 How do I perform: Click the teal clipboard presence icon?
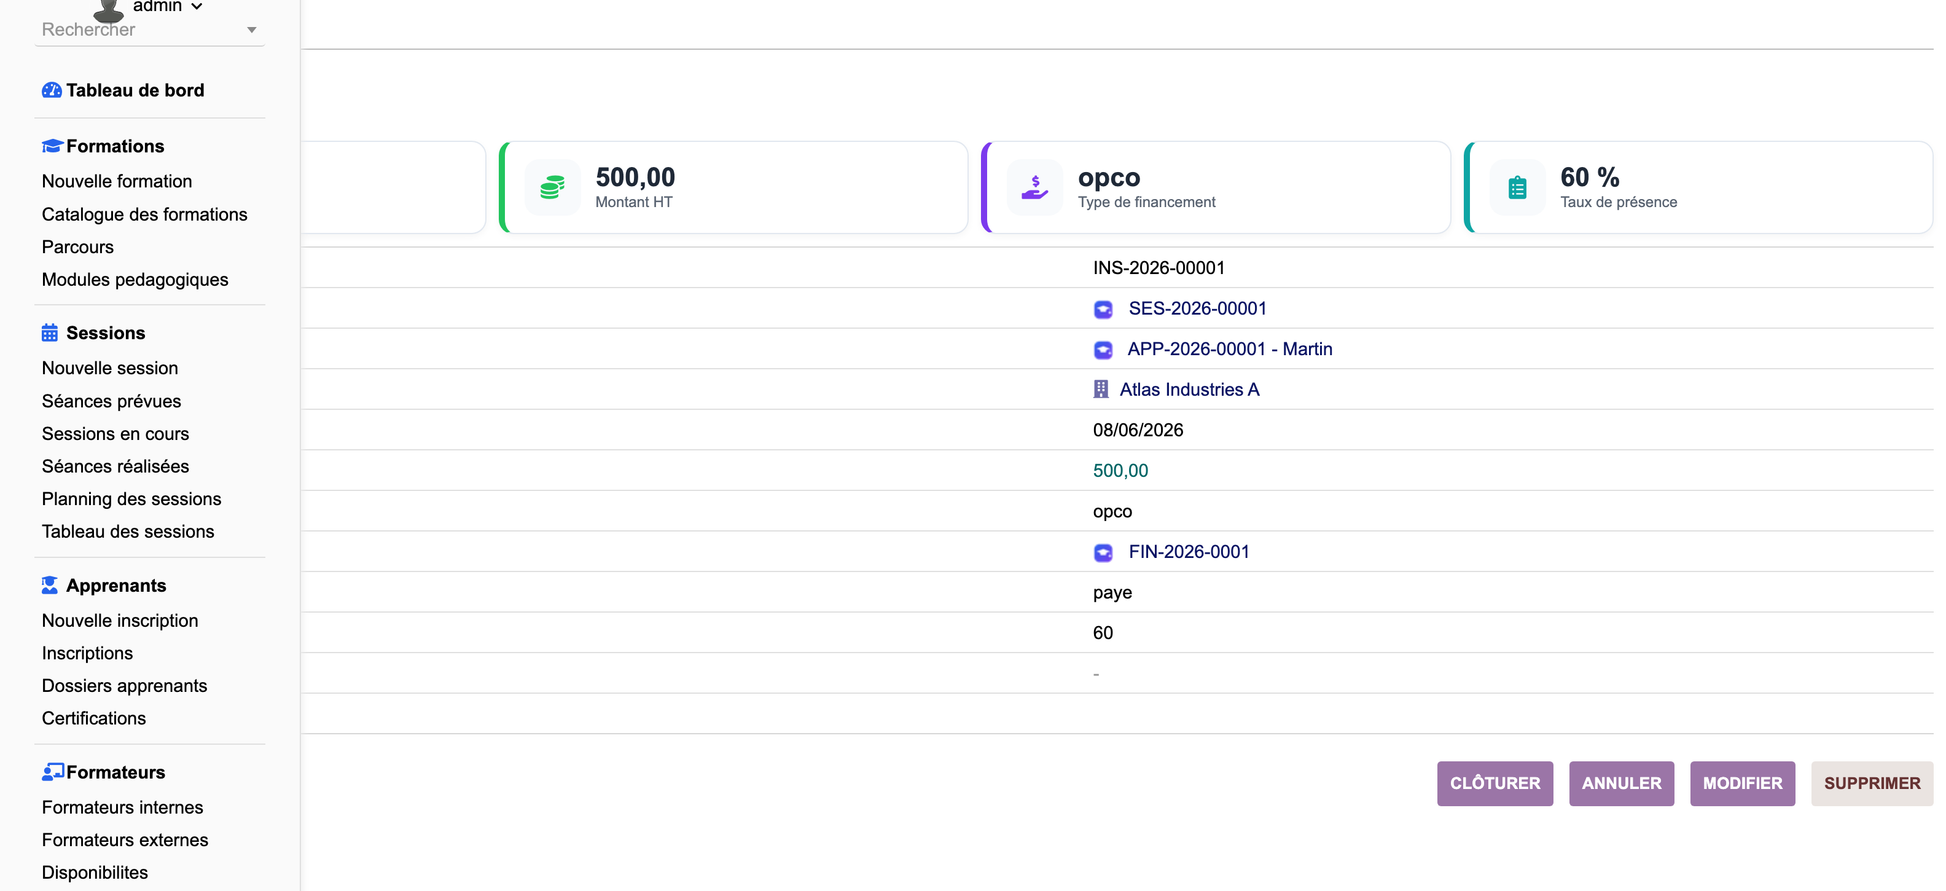pos(1517,187)
